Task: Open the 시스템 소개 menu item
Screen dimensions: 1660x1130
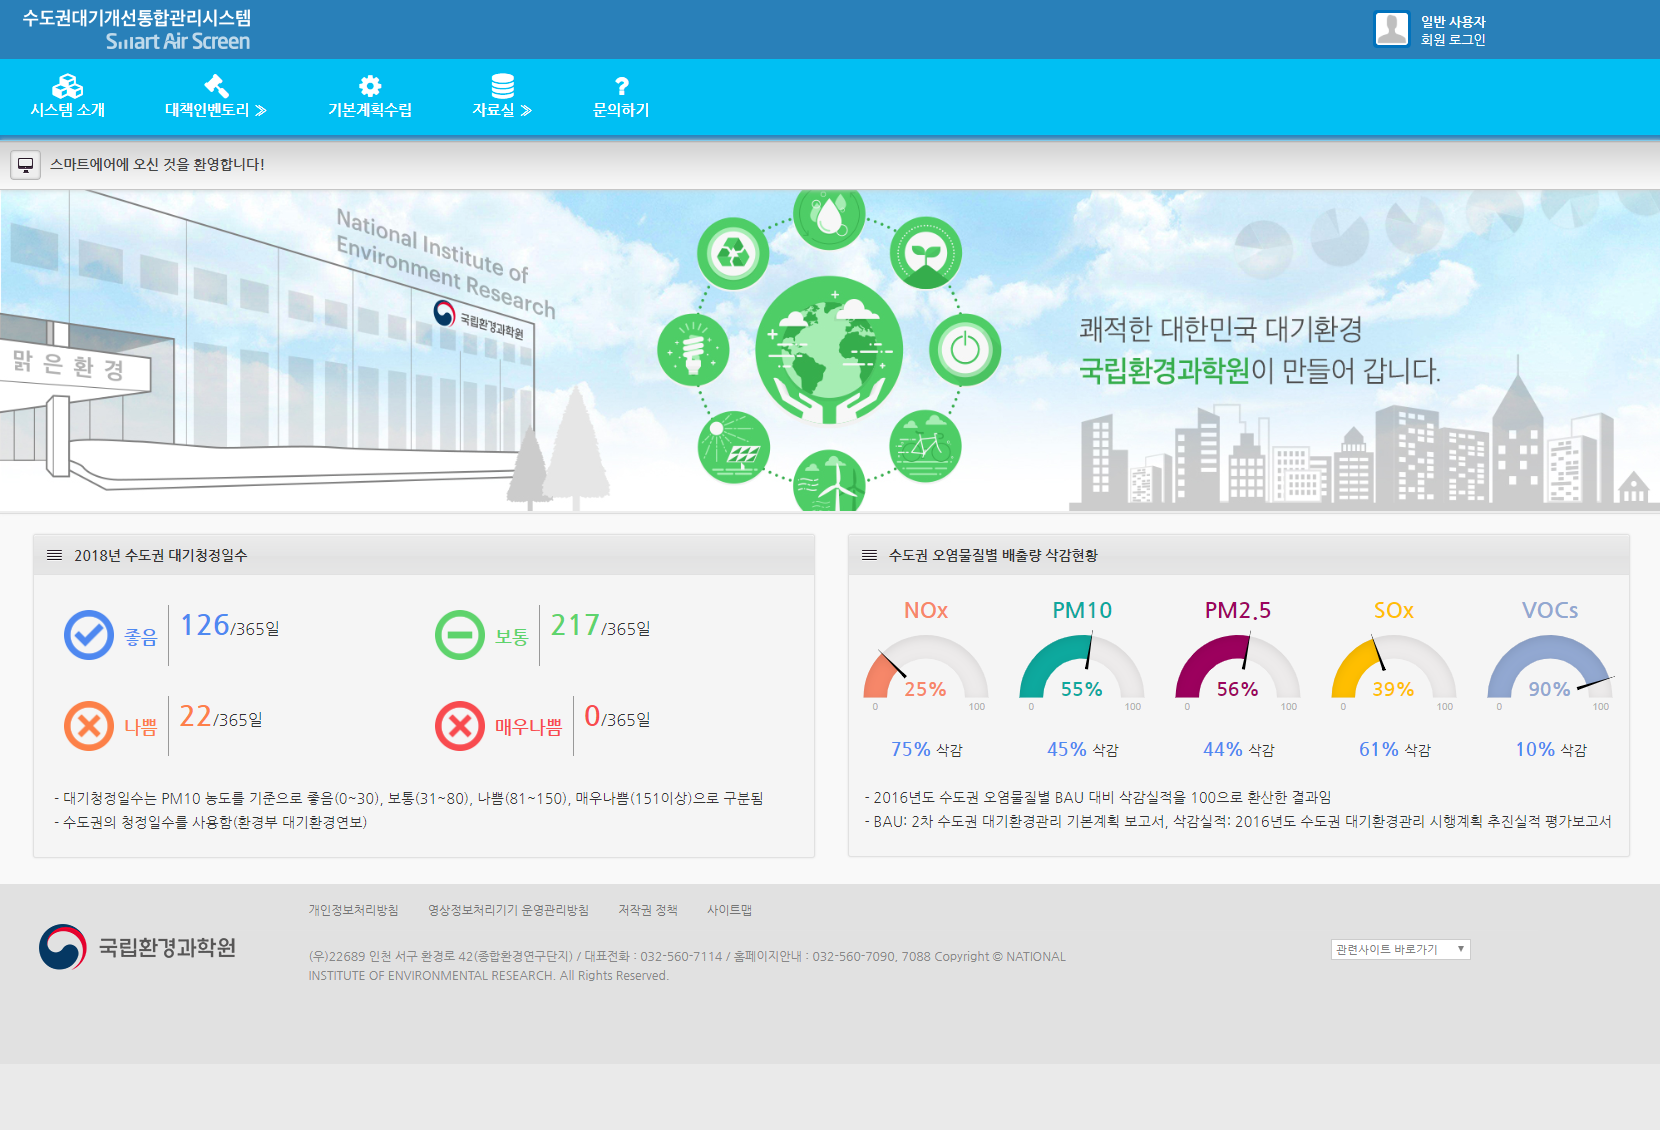Action: point(67,110)
